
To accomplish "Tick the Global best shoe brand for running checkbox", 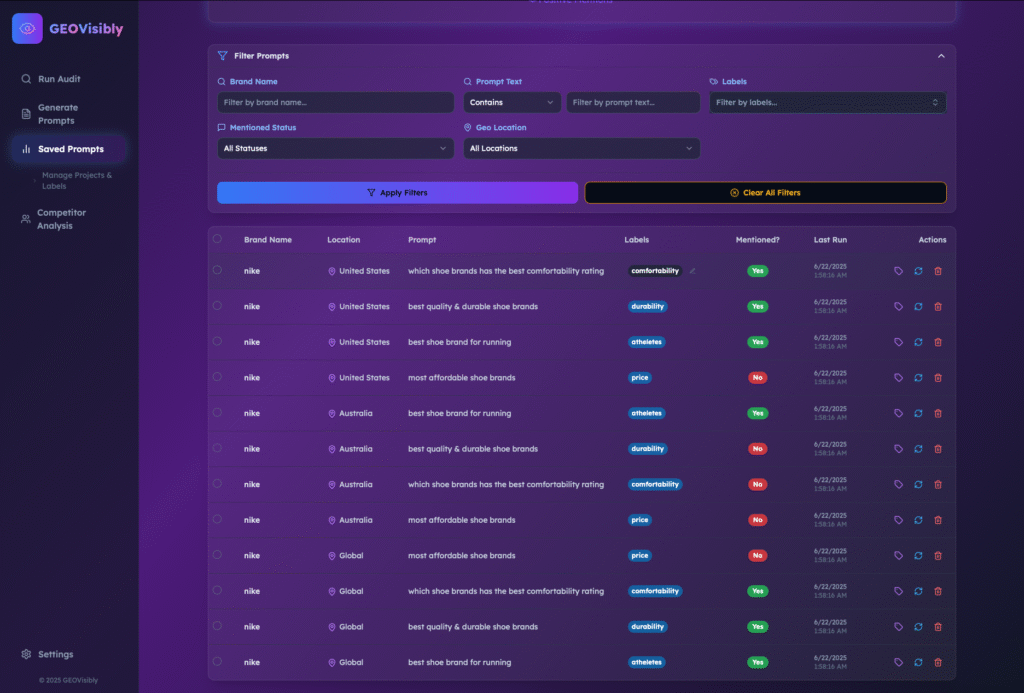I will click(x=217, y=661).
